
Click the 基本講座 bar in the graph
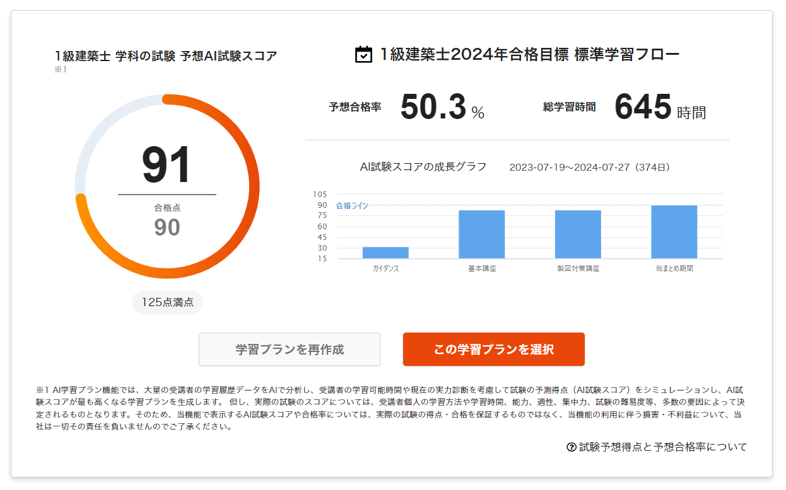coord(482,234)
